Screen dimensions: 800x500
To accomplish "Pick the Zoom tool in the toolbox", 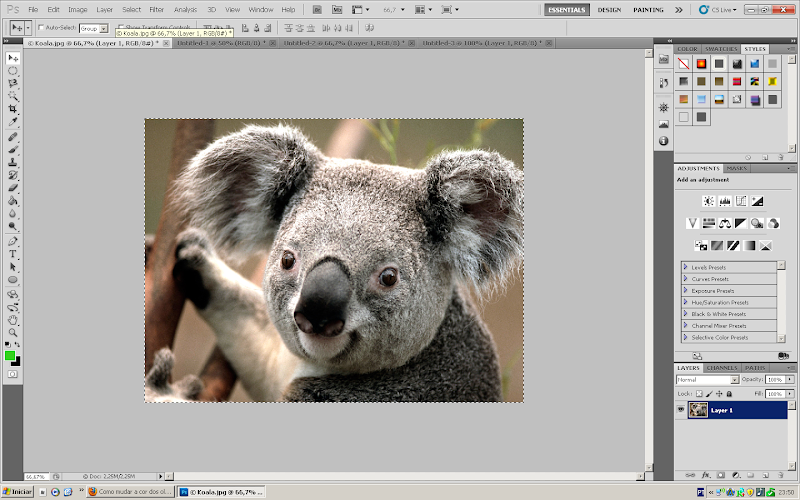I will point(13,332).
